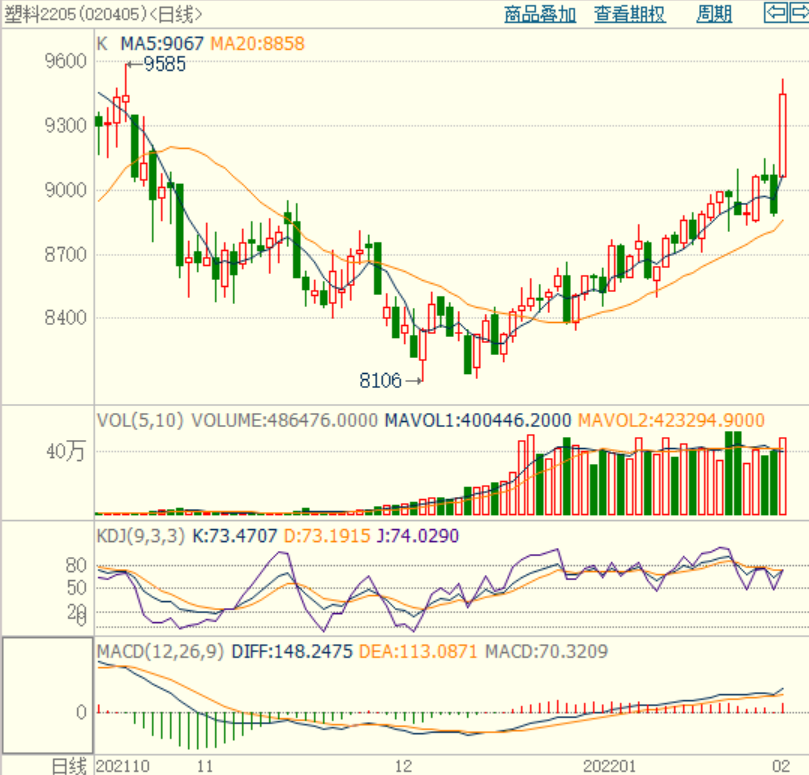Screen dimensions: 809x775
Task: Click the empty box left of MACD
Action: [x=47, y=695]
